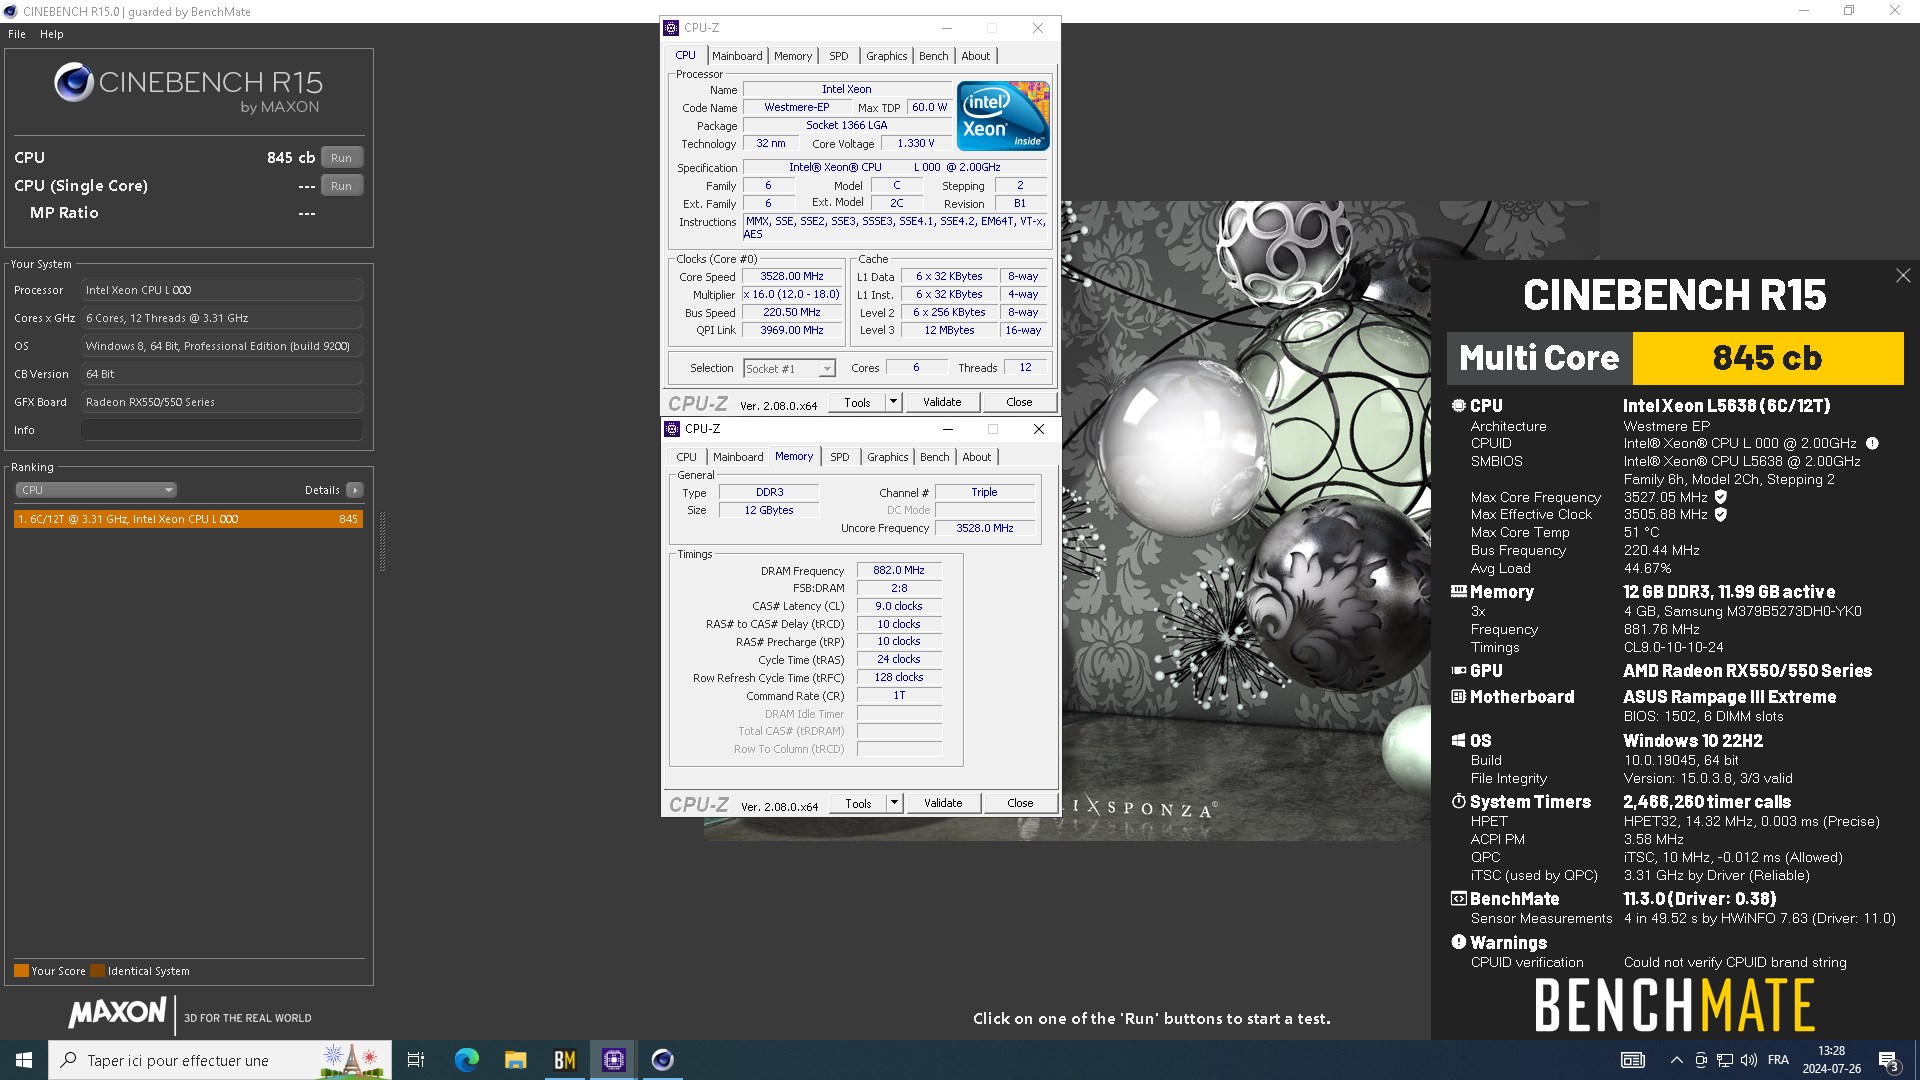Screen dimensions: 1920x1080
Task: Click the taskbar clock showing 13:28
Action: [1831, 1060]
